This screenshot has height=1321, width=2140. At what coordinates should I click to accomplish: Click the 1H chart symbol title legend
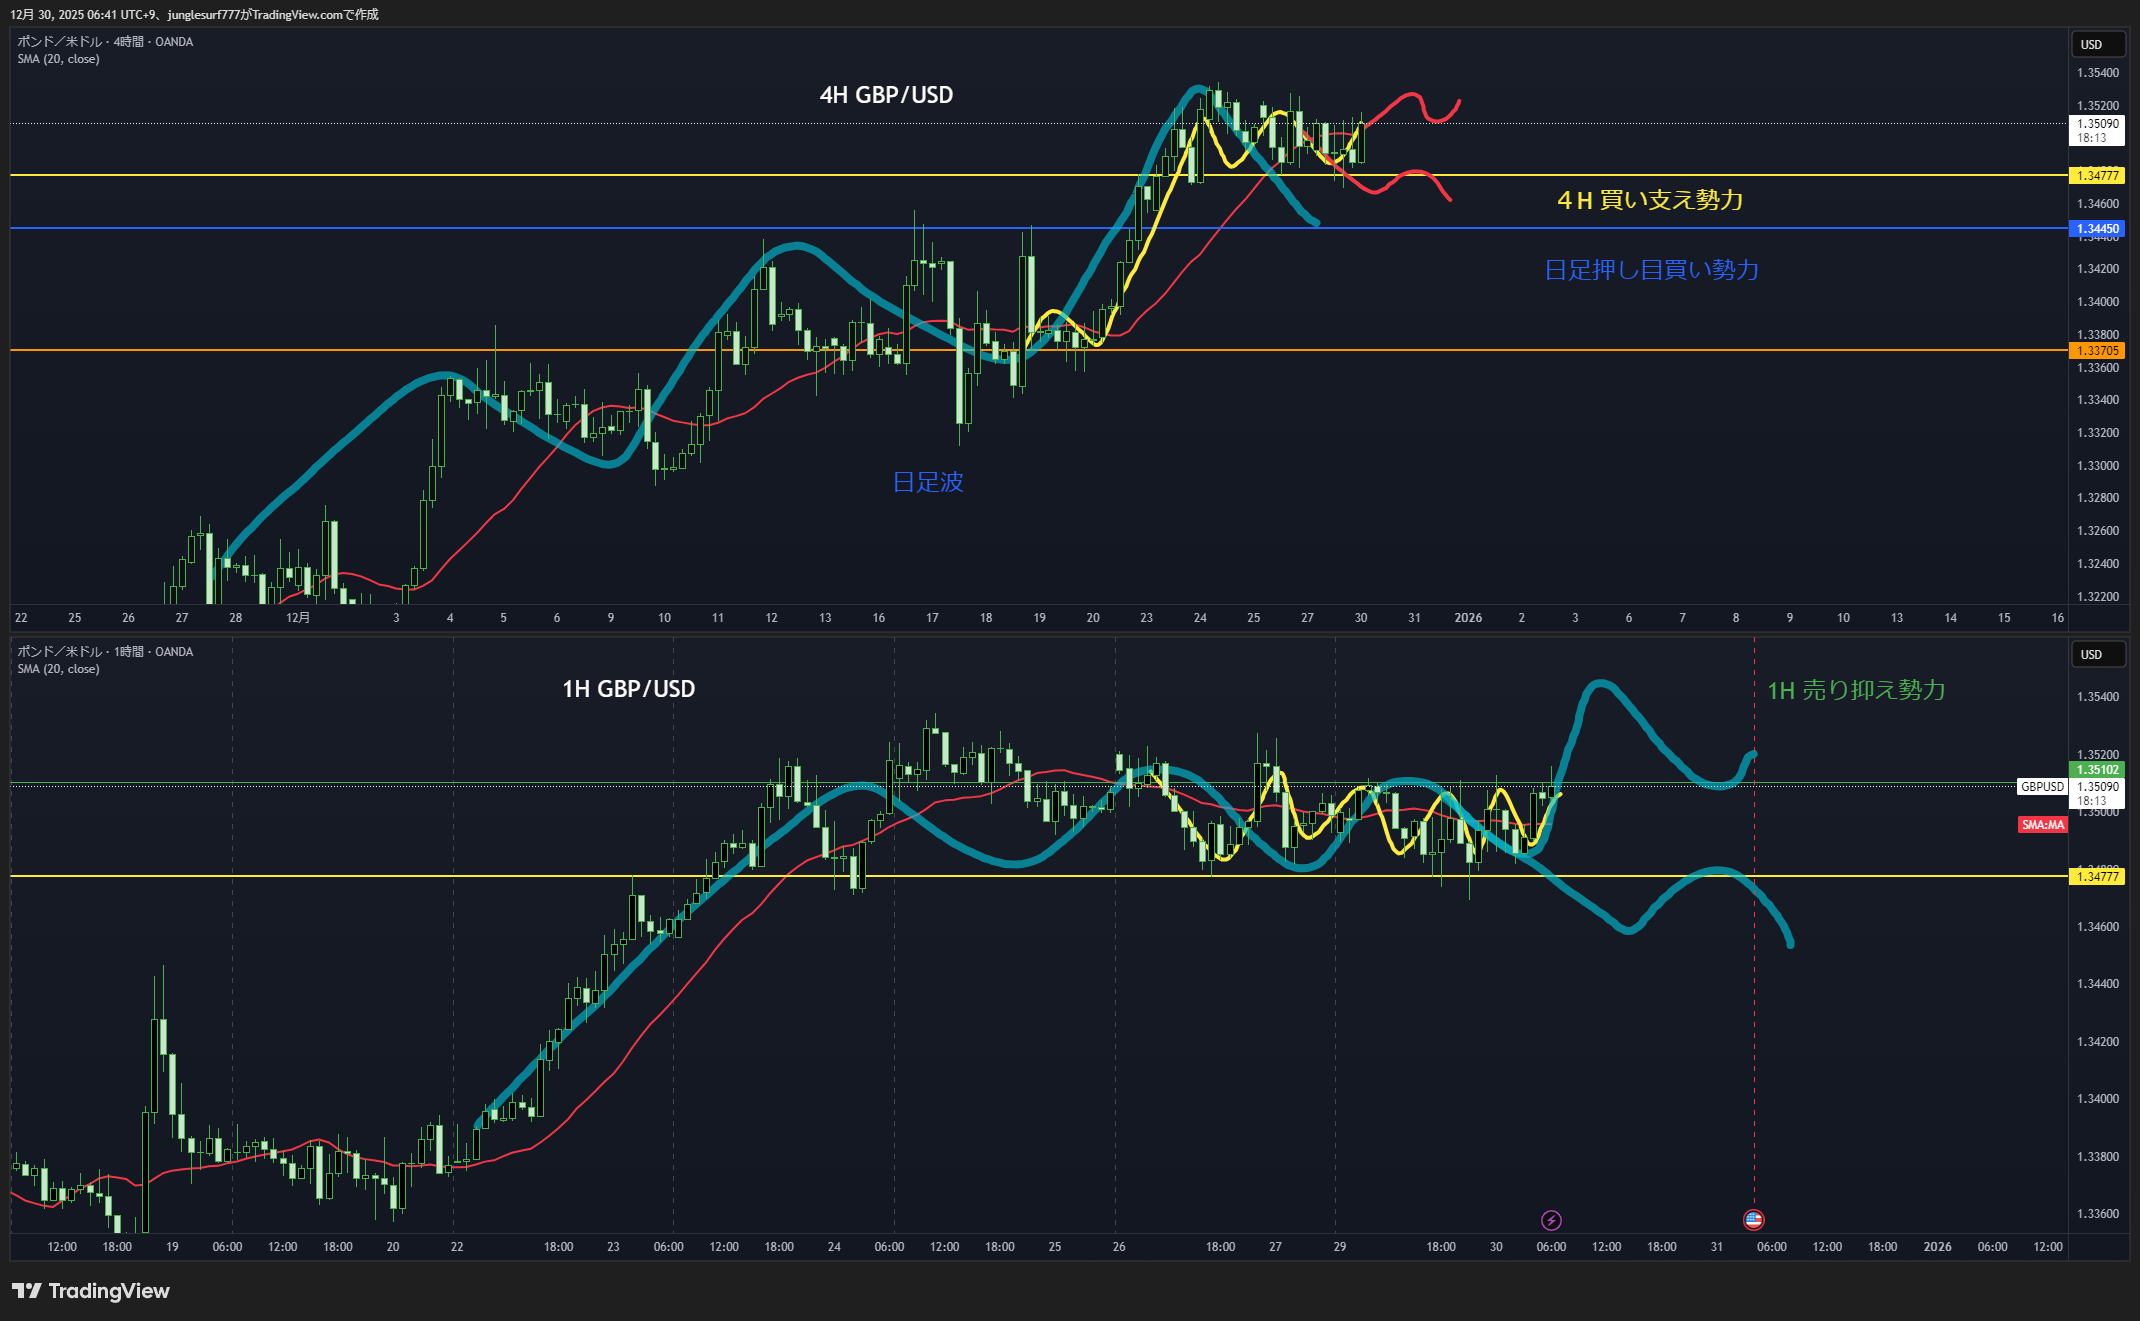105,652
